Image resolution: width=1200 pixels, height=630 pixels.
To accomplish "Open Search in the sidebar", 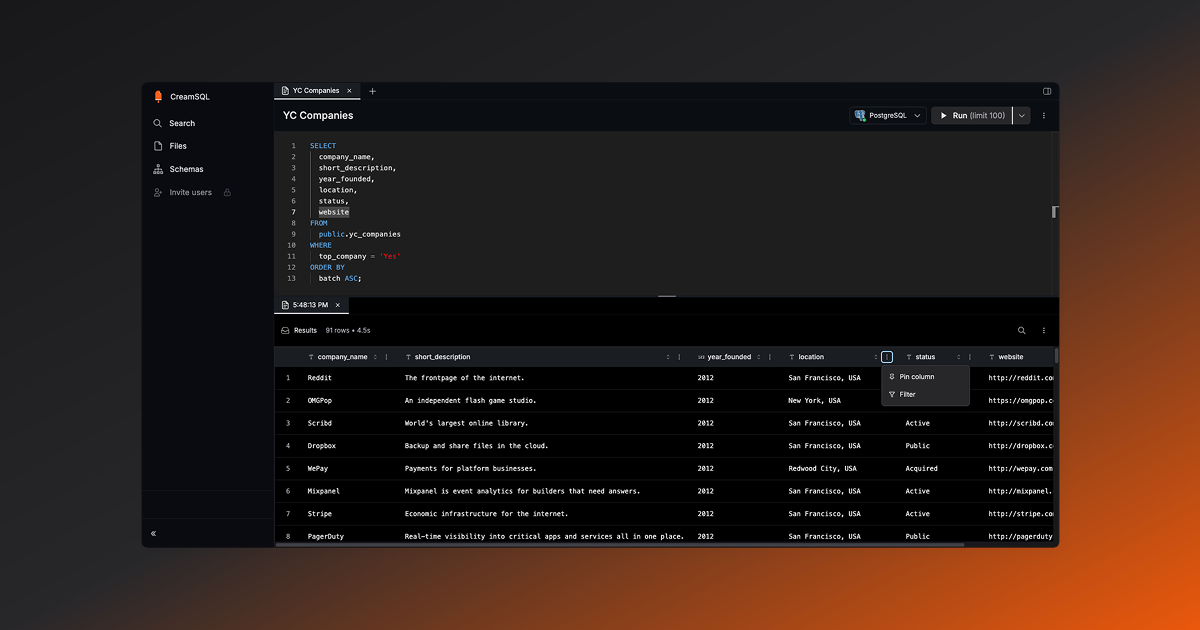I will tap(181, 123).
